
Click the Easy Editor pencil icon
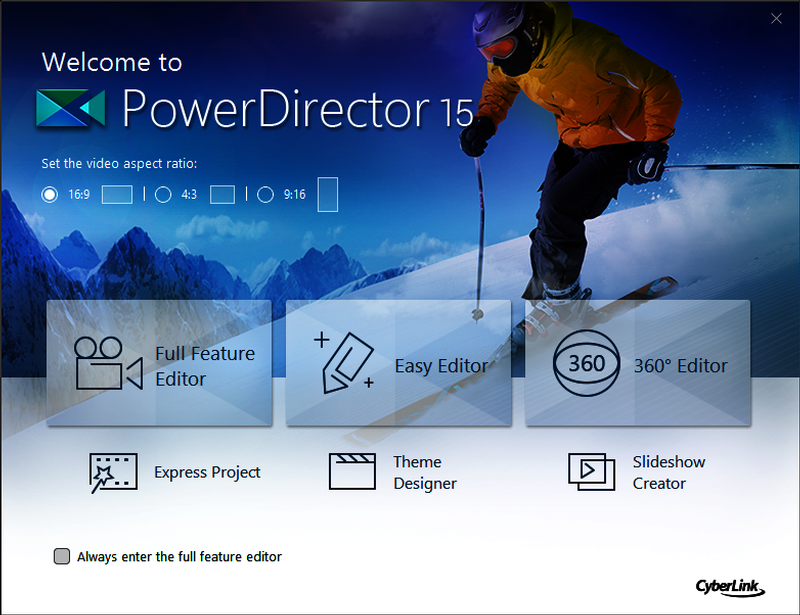click(x=344, y=363)
